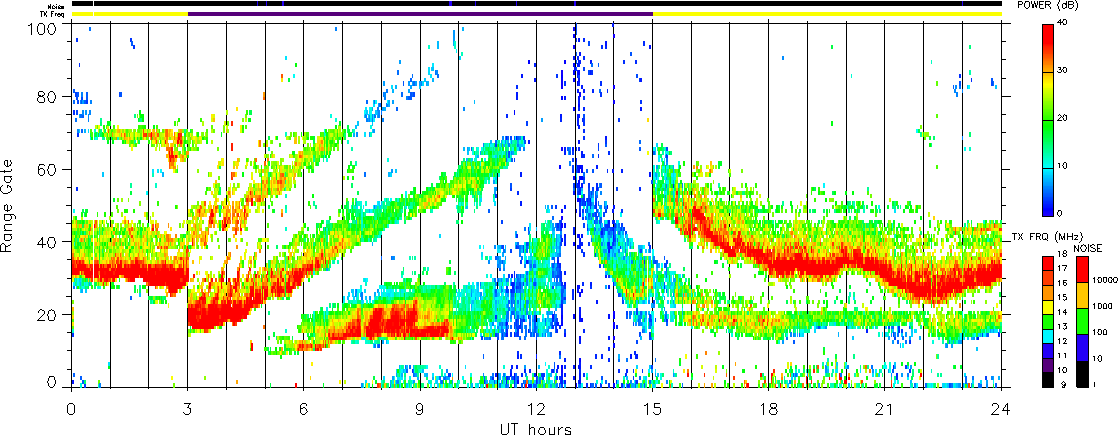Click the "POWER (dB)" colorbar title
This screenshot has width=1118, height=435.
[1048, 4]
